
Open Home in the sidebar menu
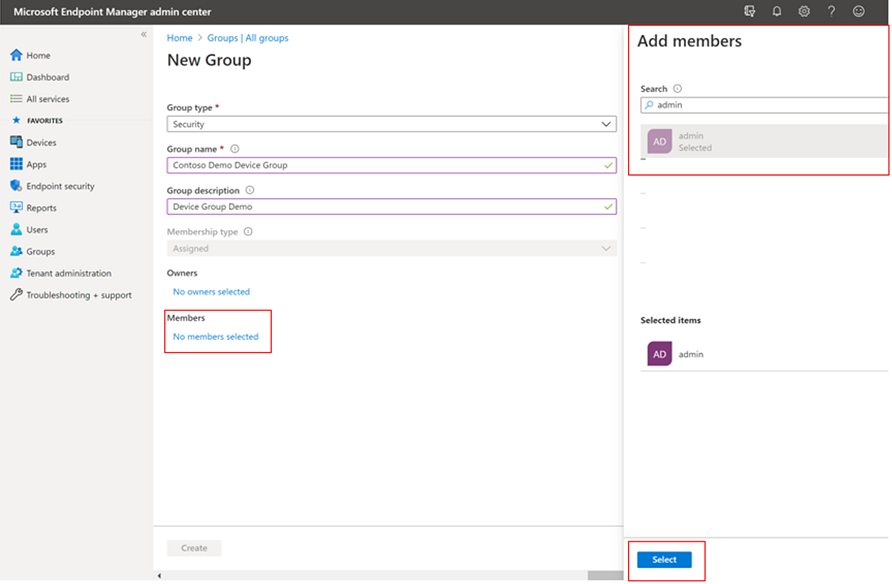tap(38, 55)
